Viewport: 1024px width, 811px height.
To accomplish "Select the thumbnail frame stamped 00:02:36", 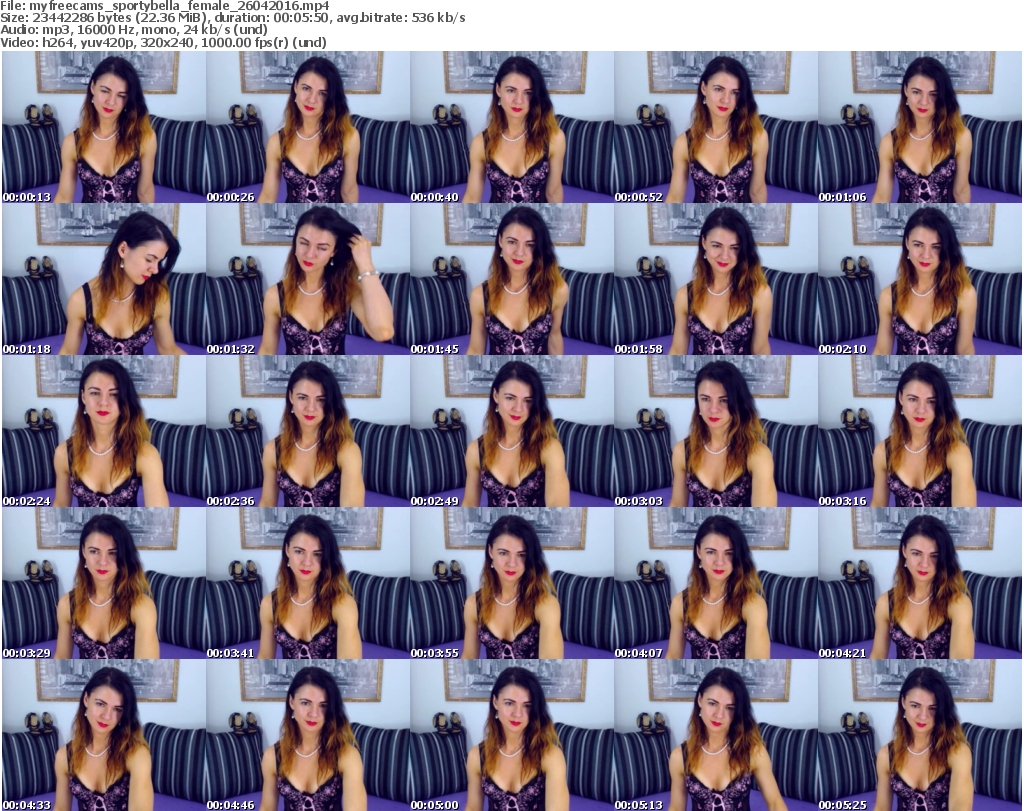I will coord(308,431).
